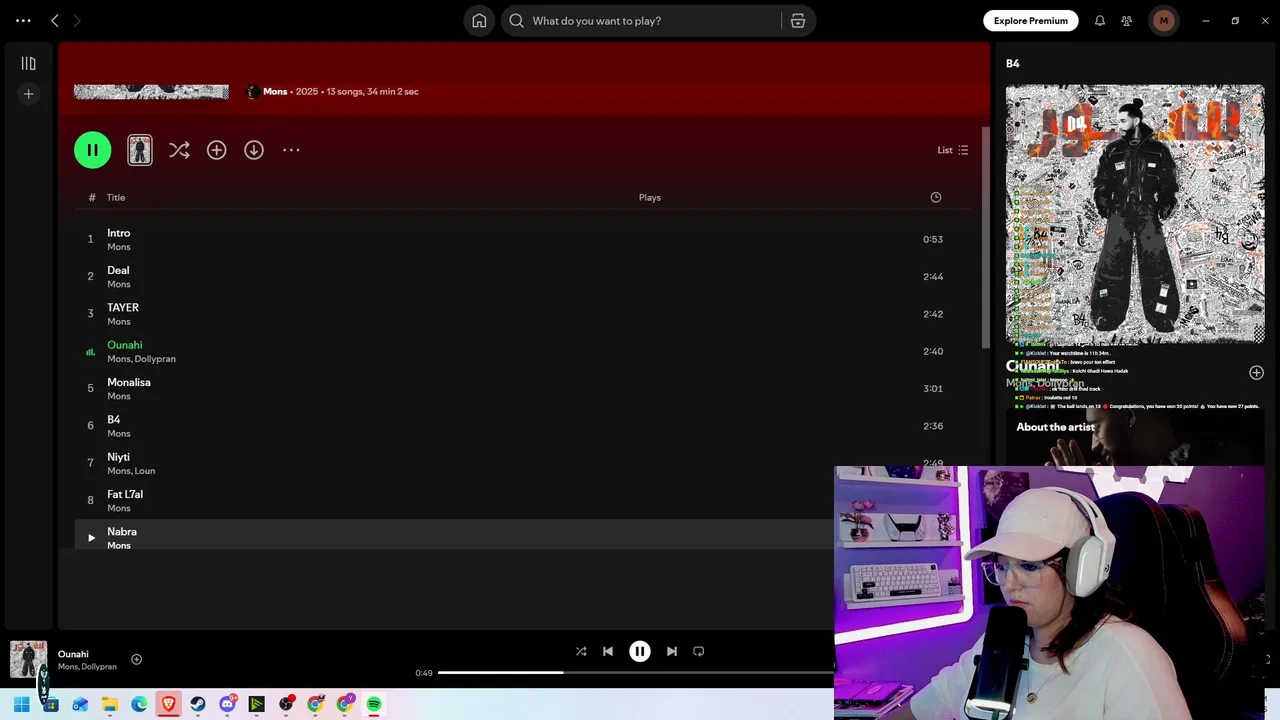Click the 2:40 duration of Ounahi
This screenshot has height=720, width=1280.
tap(933, 351)
